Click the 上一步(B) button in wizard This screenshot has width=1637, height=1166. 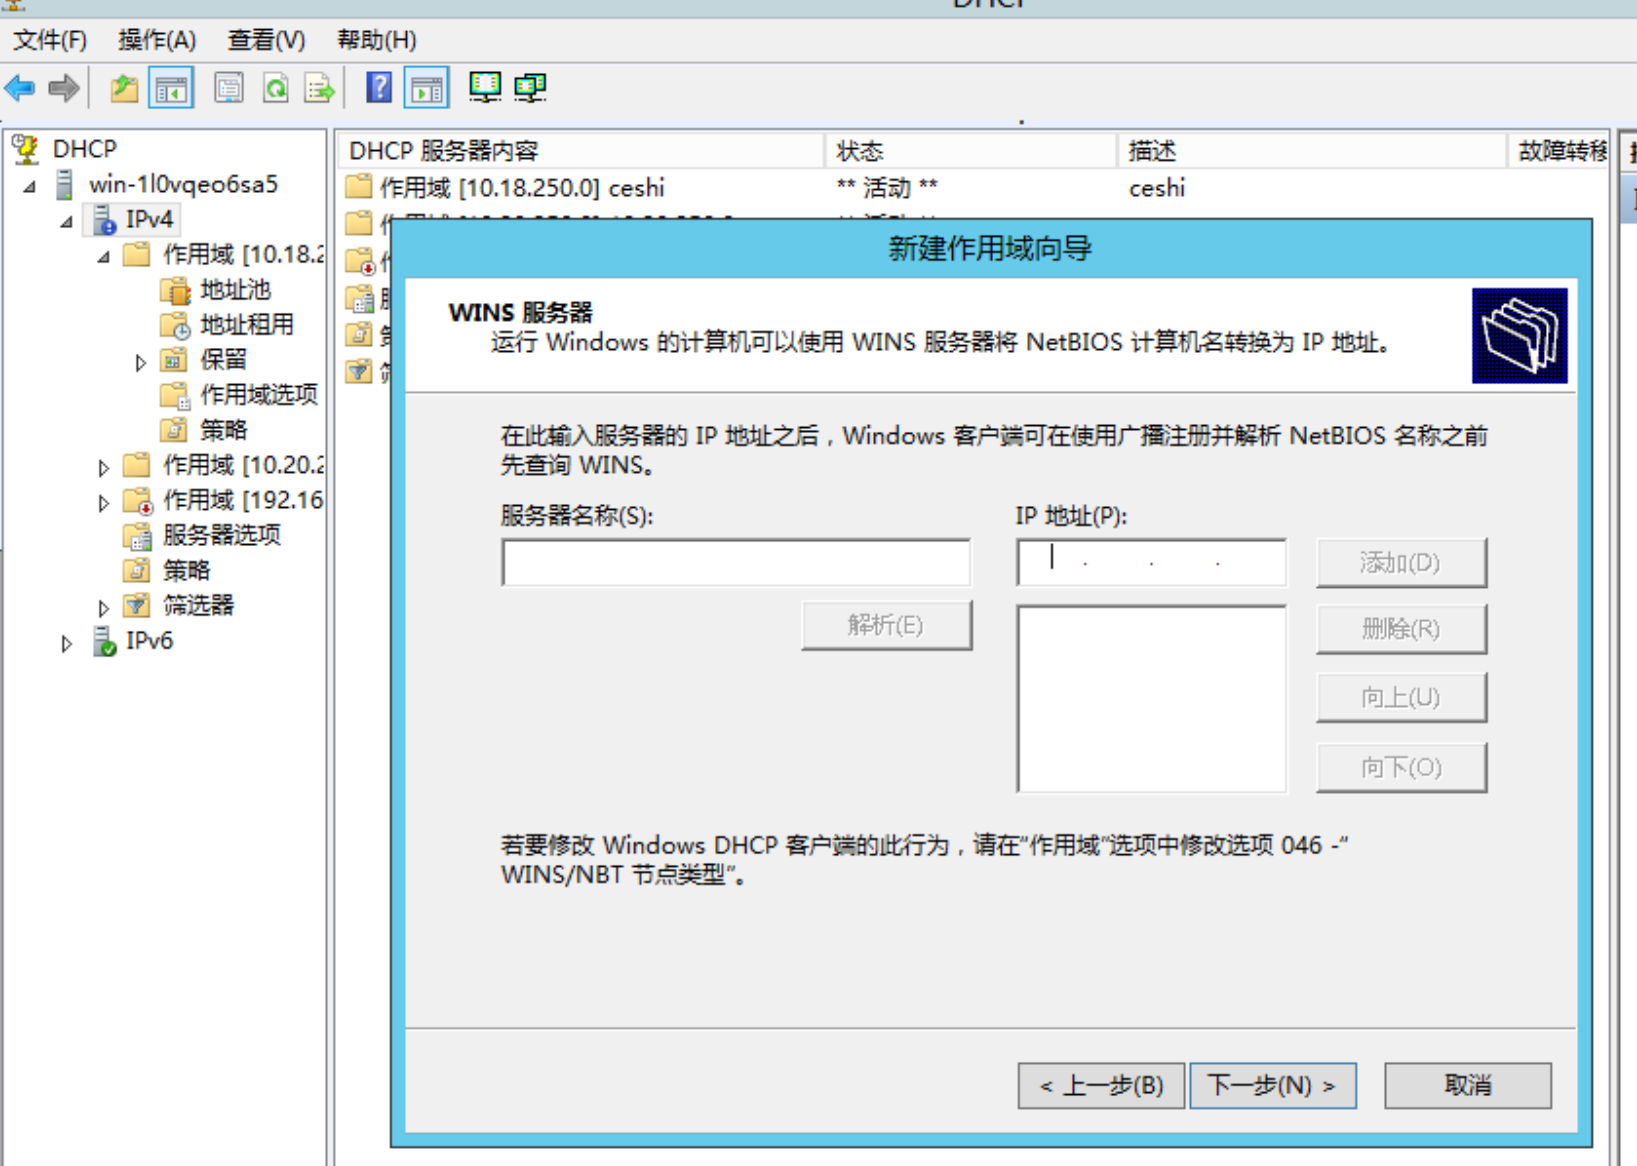1101,1085
